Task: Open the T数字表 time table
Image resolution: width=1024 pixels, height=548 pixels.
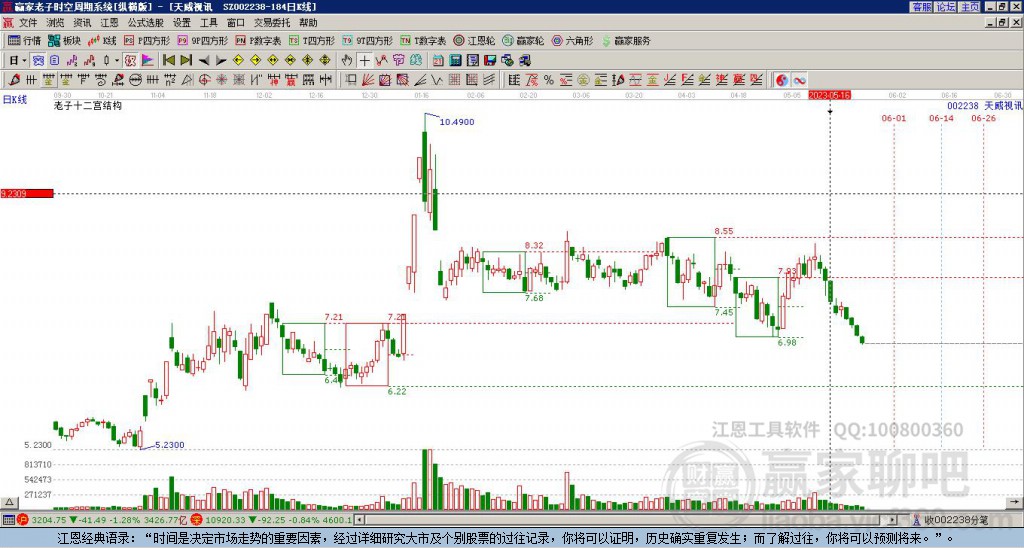Action: tap(423, 40)
